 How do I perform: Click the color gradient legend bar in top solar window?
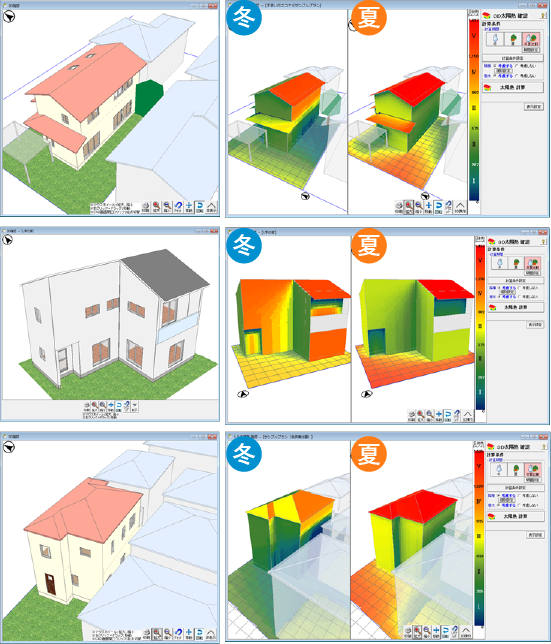pos(474,109)
